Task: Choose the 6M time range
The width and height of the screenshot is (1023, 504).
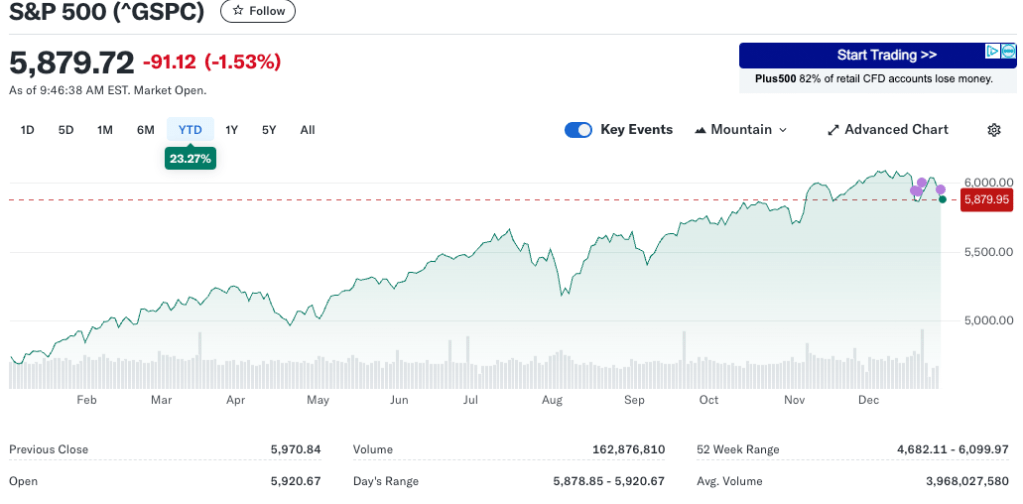Action: (x=146, y=130)
